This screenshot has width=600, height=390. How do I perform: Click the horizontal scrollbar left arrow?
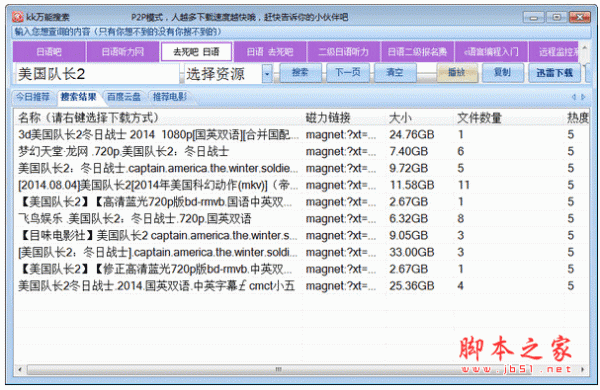(x=20, y=370)
